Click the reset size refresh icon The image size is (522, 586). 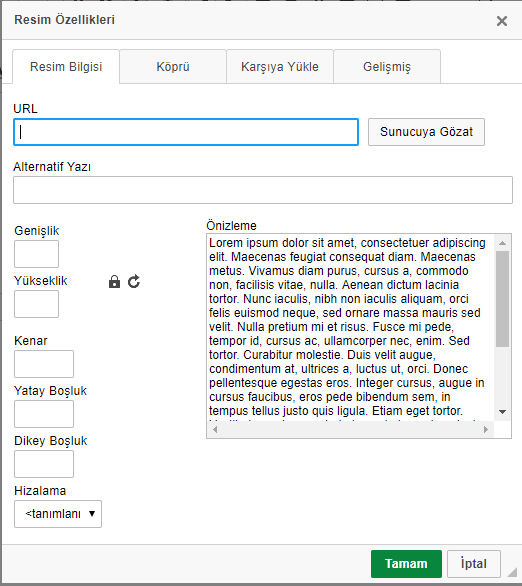tap(134, 281)
